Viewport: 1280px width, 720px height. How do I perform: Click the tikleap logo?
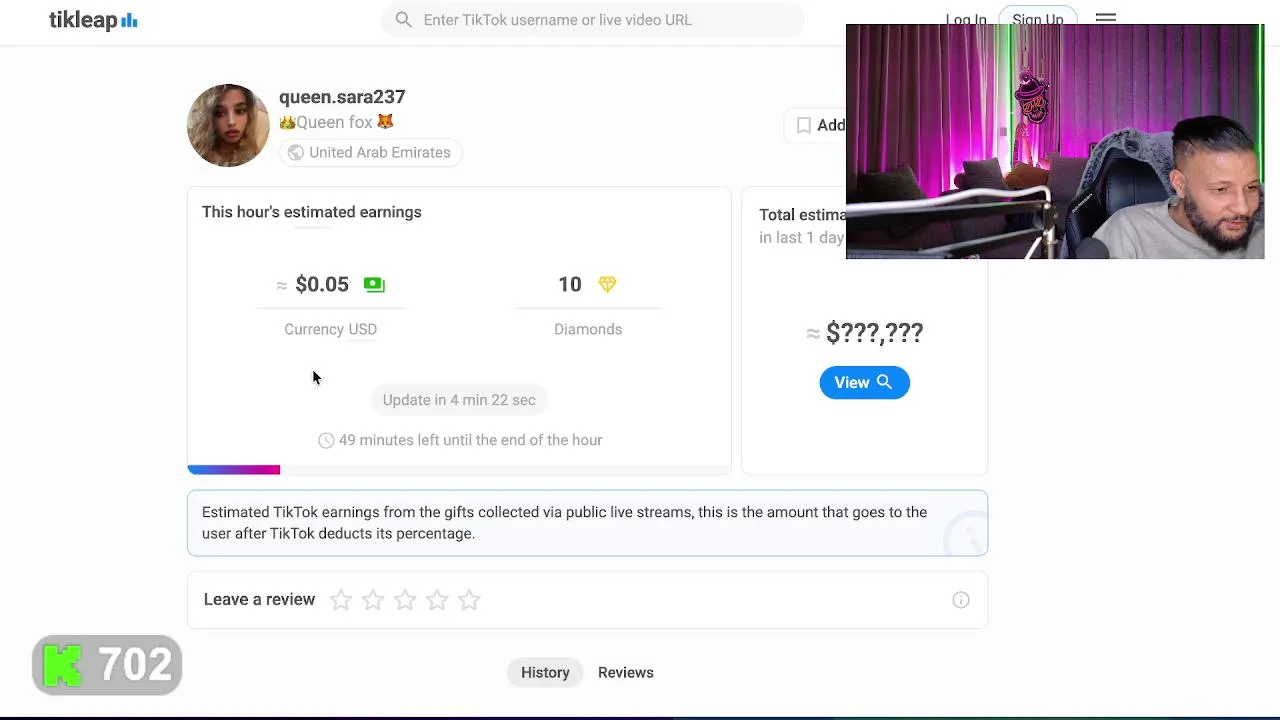[x=93, y=20]
